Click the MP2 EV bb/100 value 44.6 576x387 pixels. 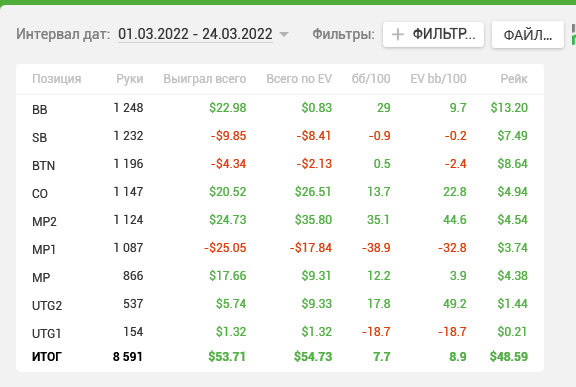tap(455, 220)
